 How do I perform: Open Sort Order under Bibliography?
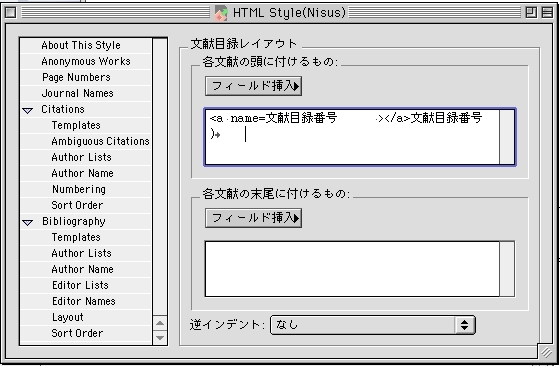click(x=86, y=334)
